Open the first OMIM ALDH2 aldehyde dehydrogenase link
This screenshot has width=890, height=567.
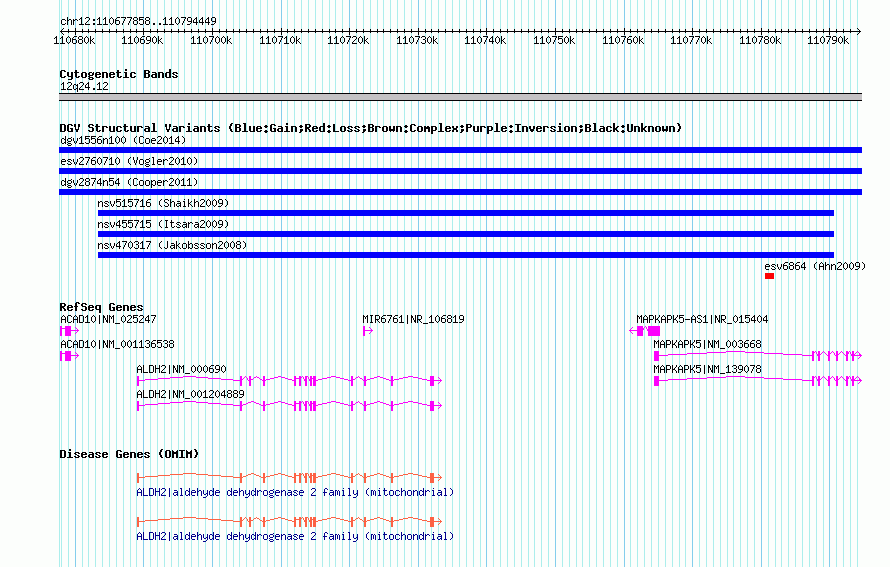pyautogui.click(x=295, y=493)
